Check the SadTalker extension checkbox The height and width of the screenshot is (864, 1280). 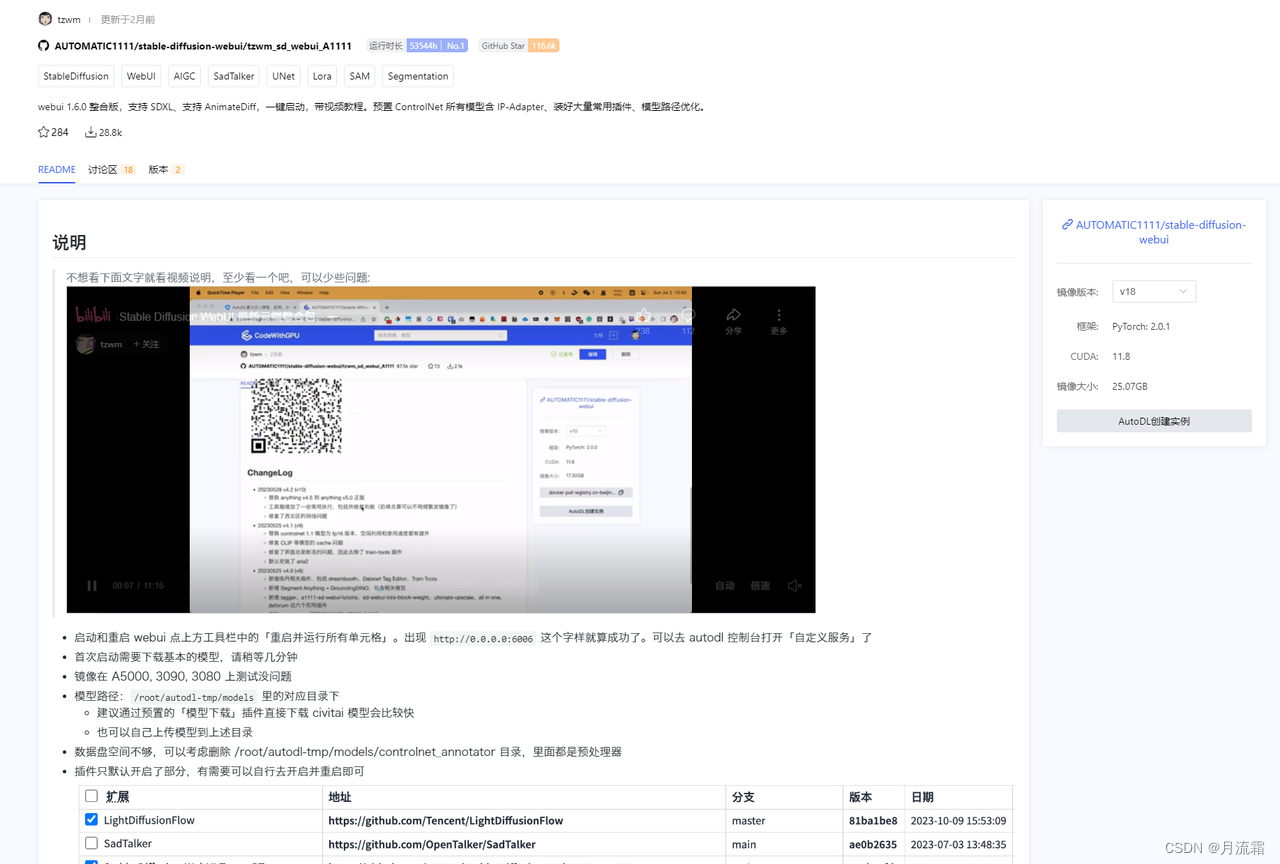click(92, 844)
